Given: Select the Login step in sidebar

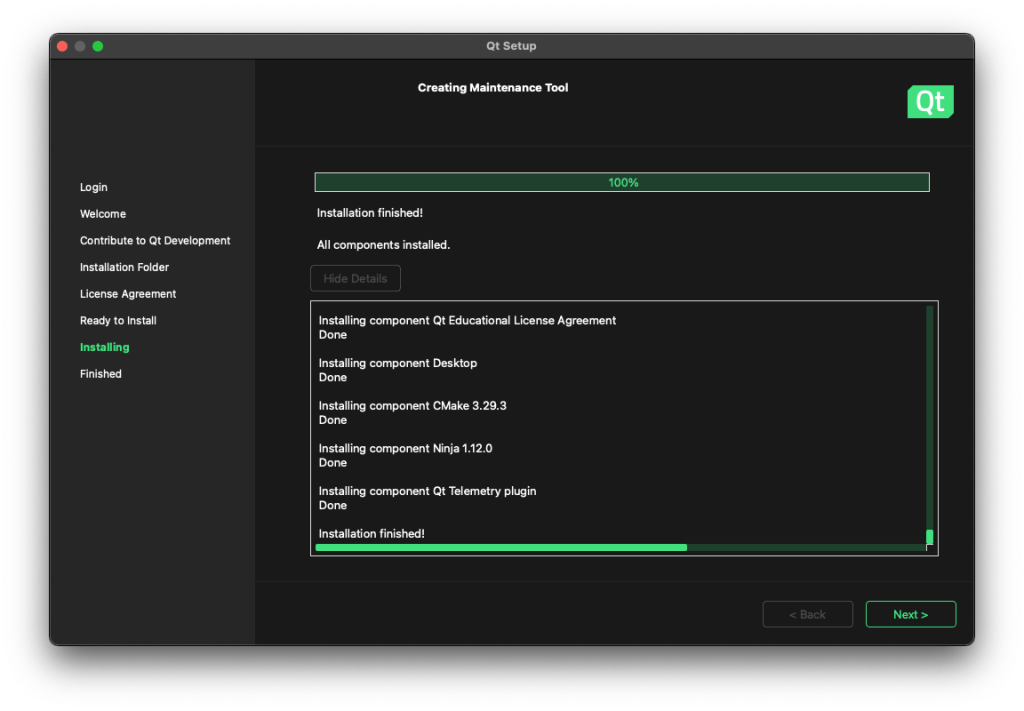Looking at the screenshot, I should [x=94, y=187].
